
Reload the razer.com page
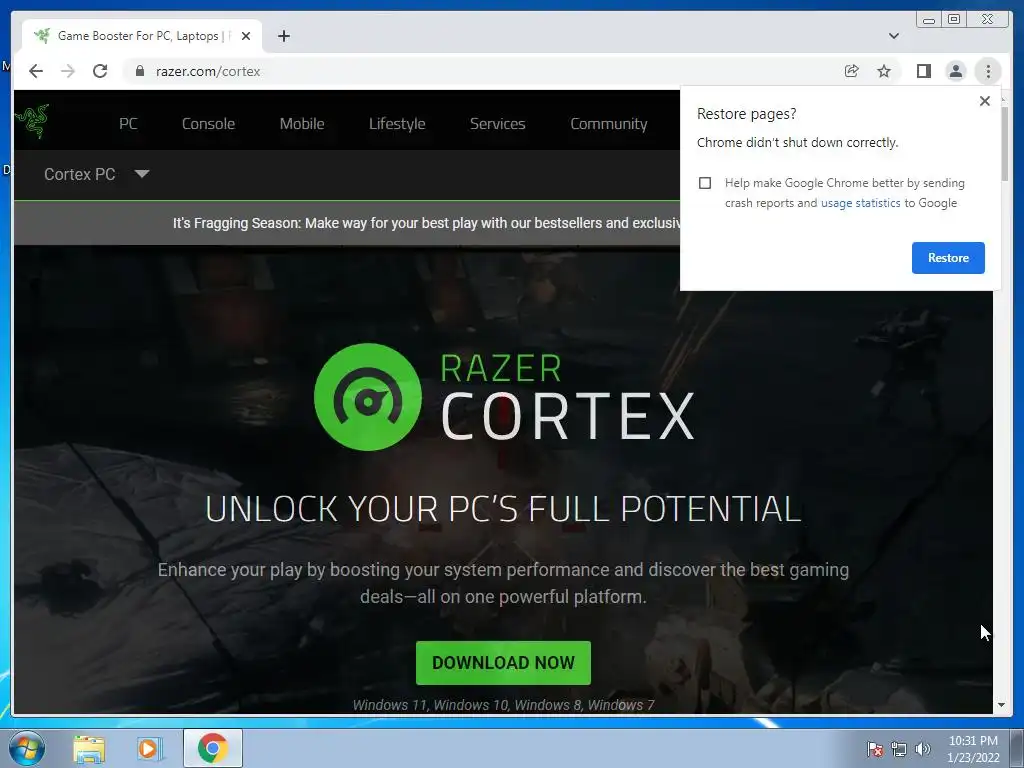(x=100, y=71)
